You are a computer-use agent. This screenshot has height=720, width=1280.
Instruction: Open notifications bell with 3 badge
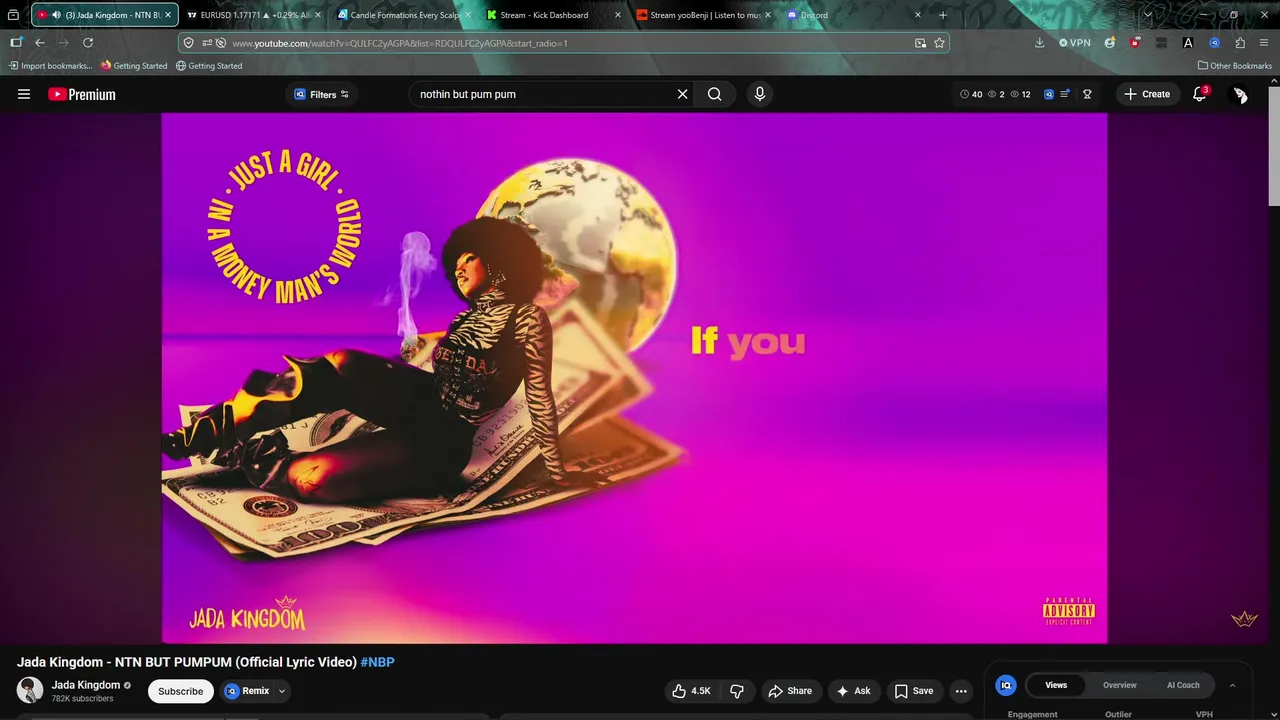pos(1200,94)
